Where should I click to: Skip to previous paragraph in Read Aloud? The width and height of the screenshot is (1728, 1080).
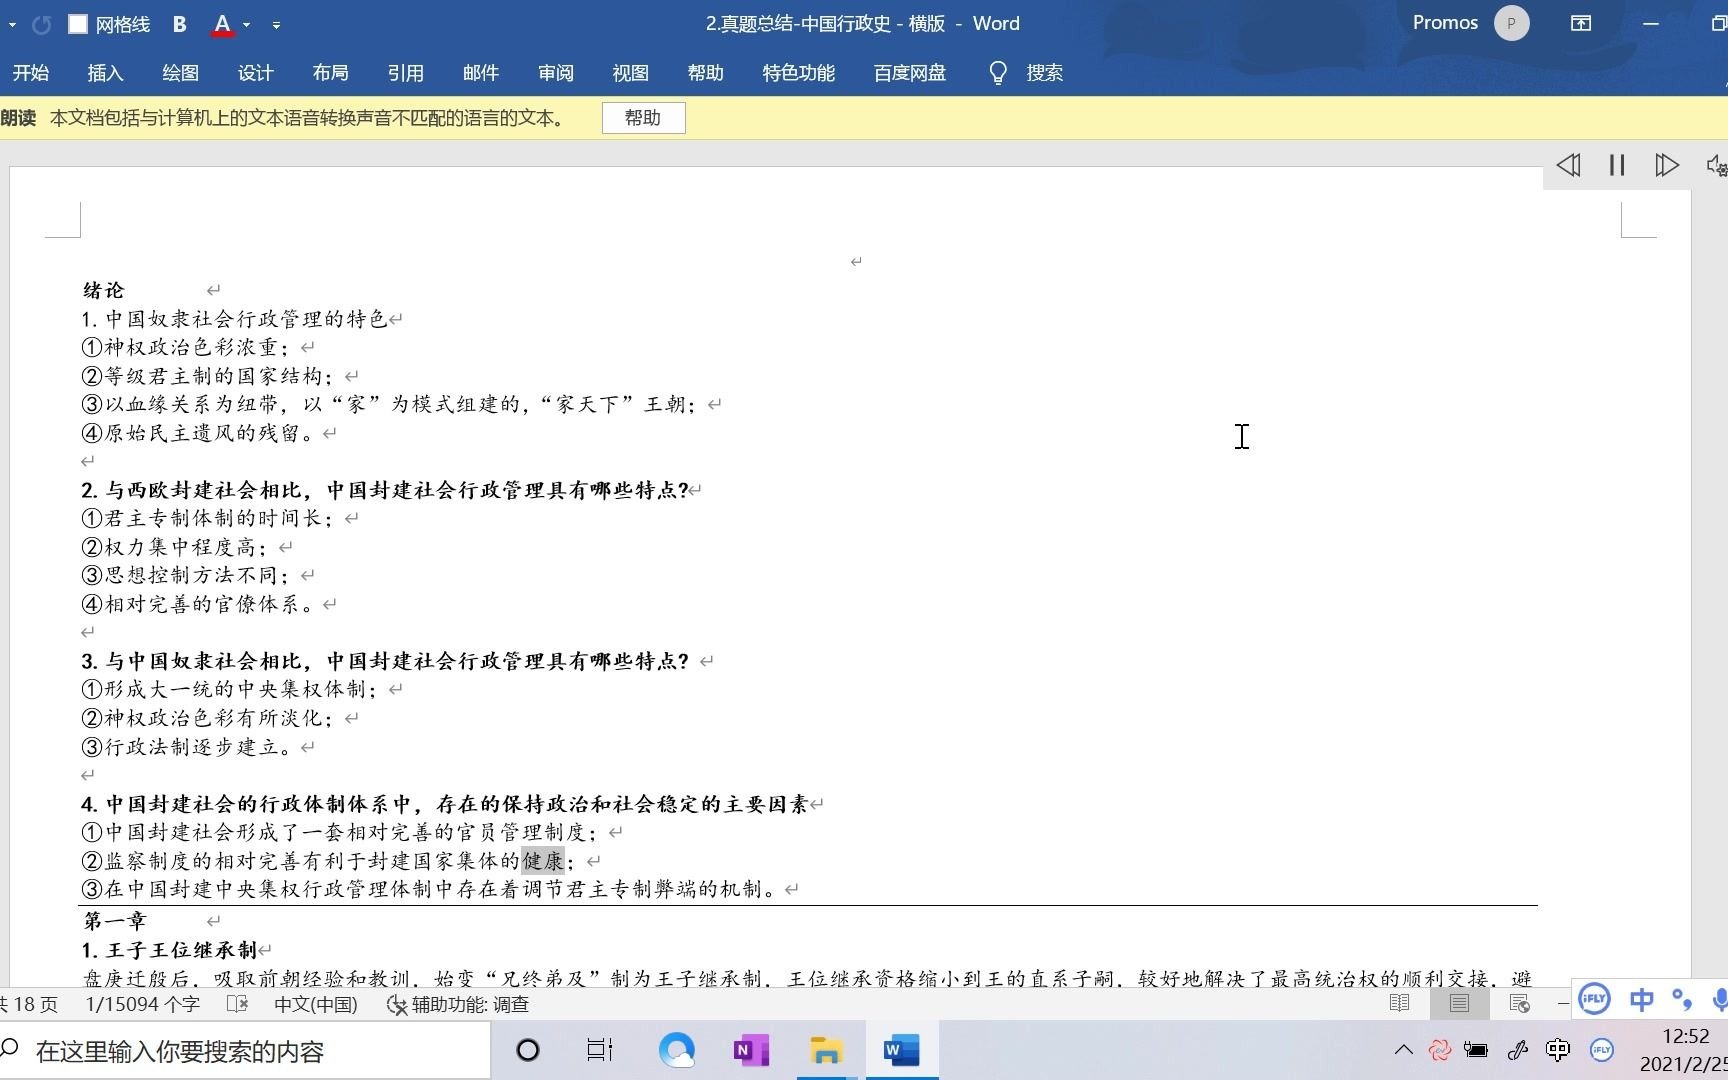coord(1568,165)
